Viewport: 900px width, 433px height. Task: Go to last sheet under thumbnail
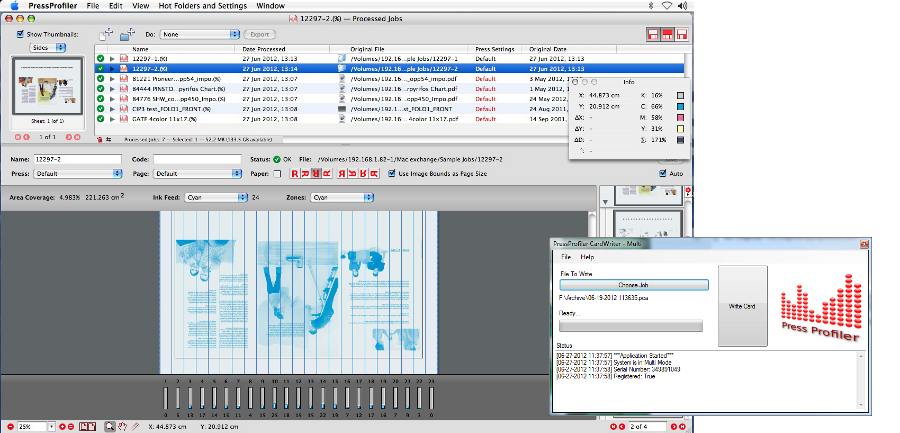(77, 137)
